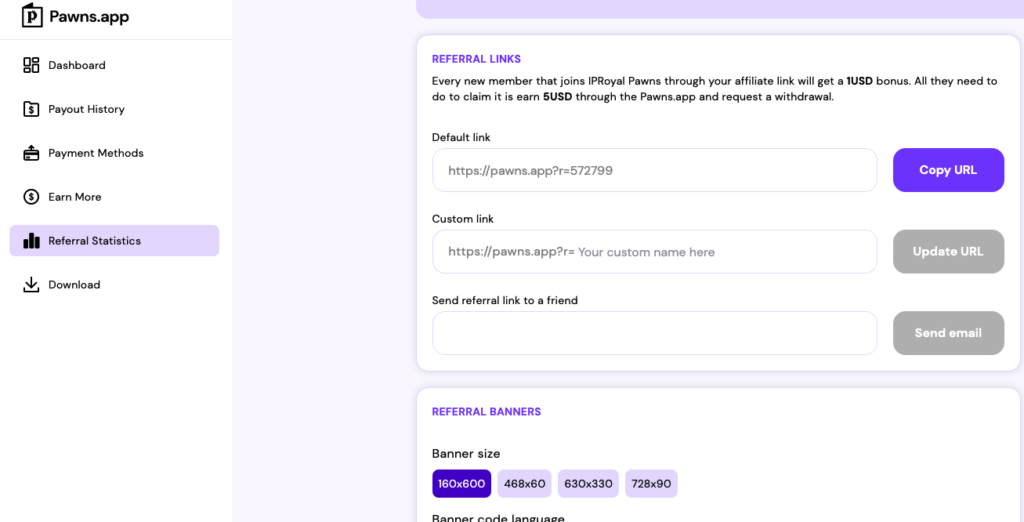Click the Payout History dollar document icon
This screenshot has height=522, width=1024.
point(31,109)
